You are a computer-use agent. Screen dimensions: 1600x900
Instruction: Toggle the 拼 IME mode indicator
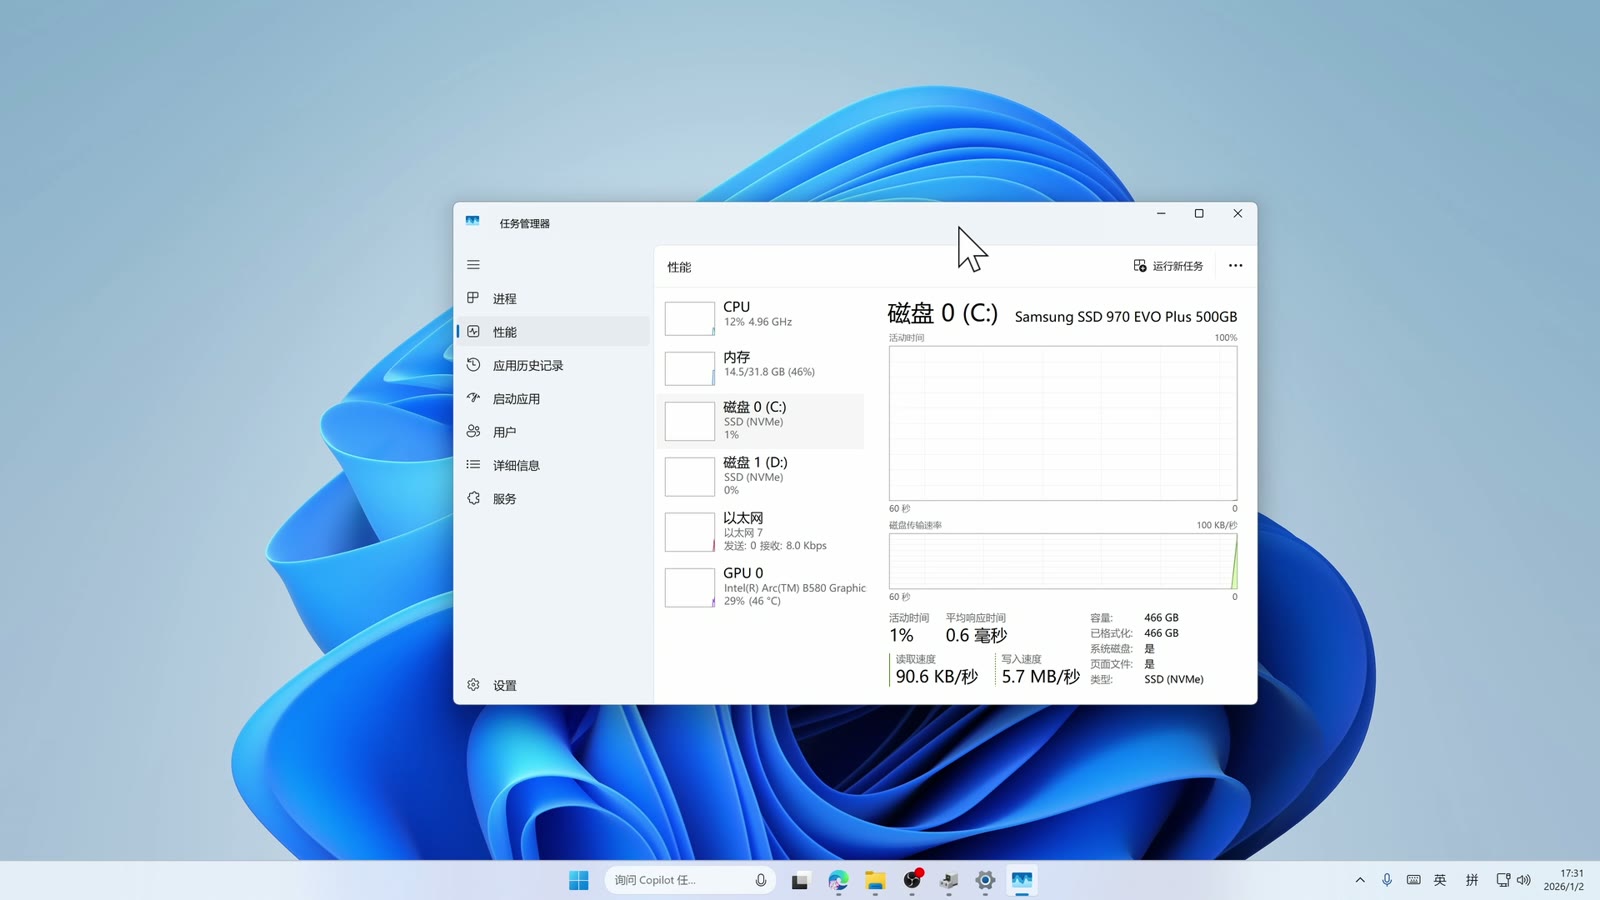(x=1472, y=880)
